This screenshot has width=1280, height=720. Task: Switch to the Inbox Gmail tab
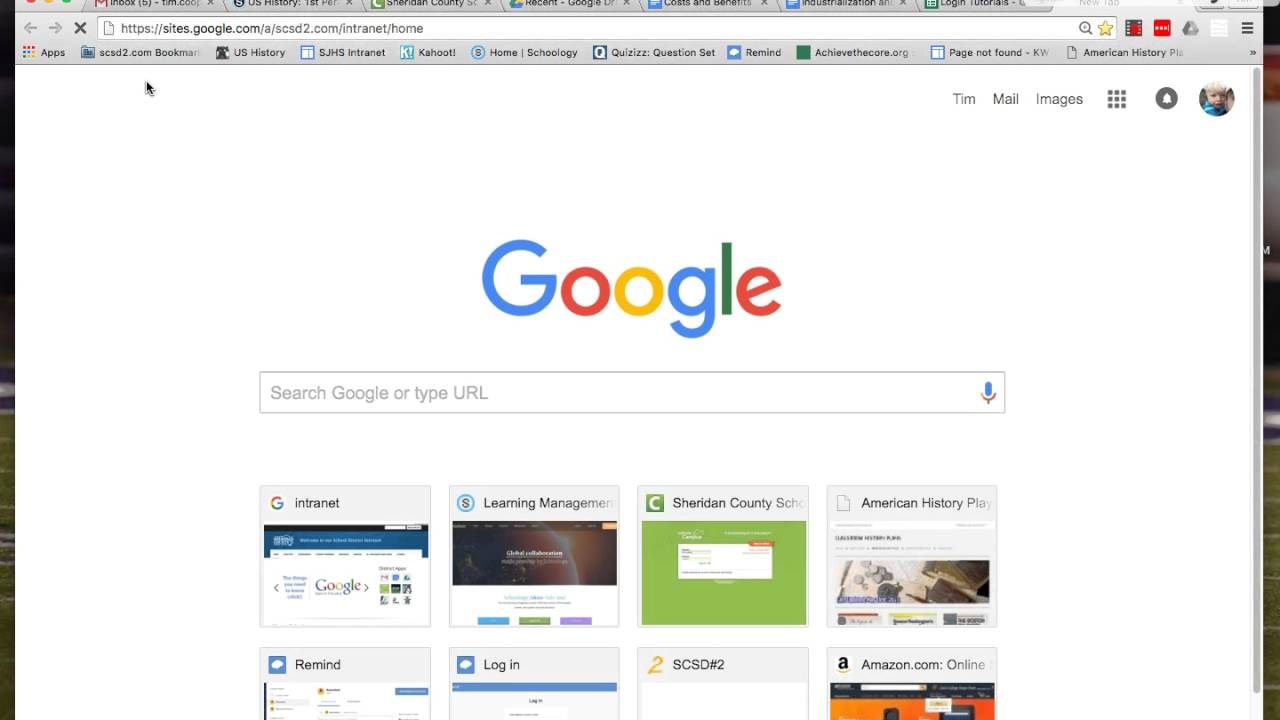pos(154,5)
